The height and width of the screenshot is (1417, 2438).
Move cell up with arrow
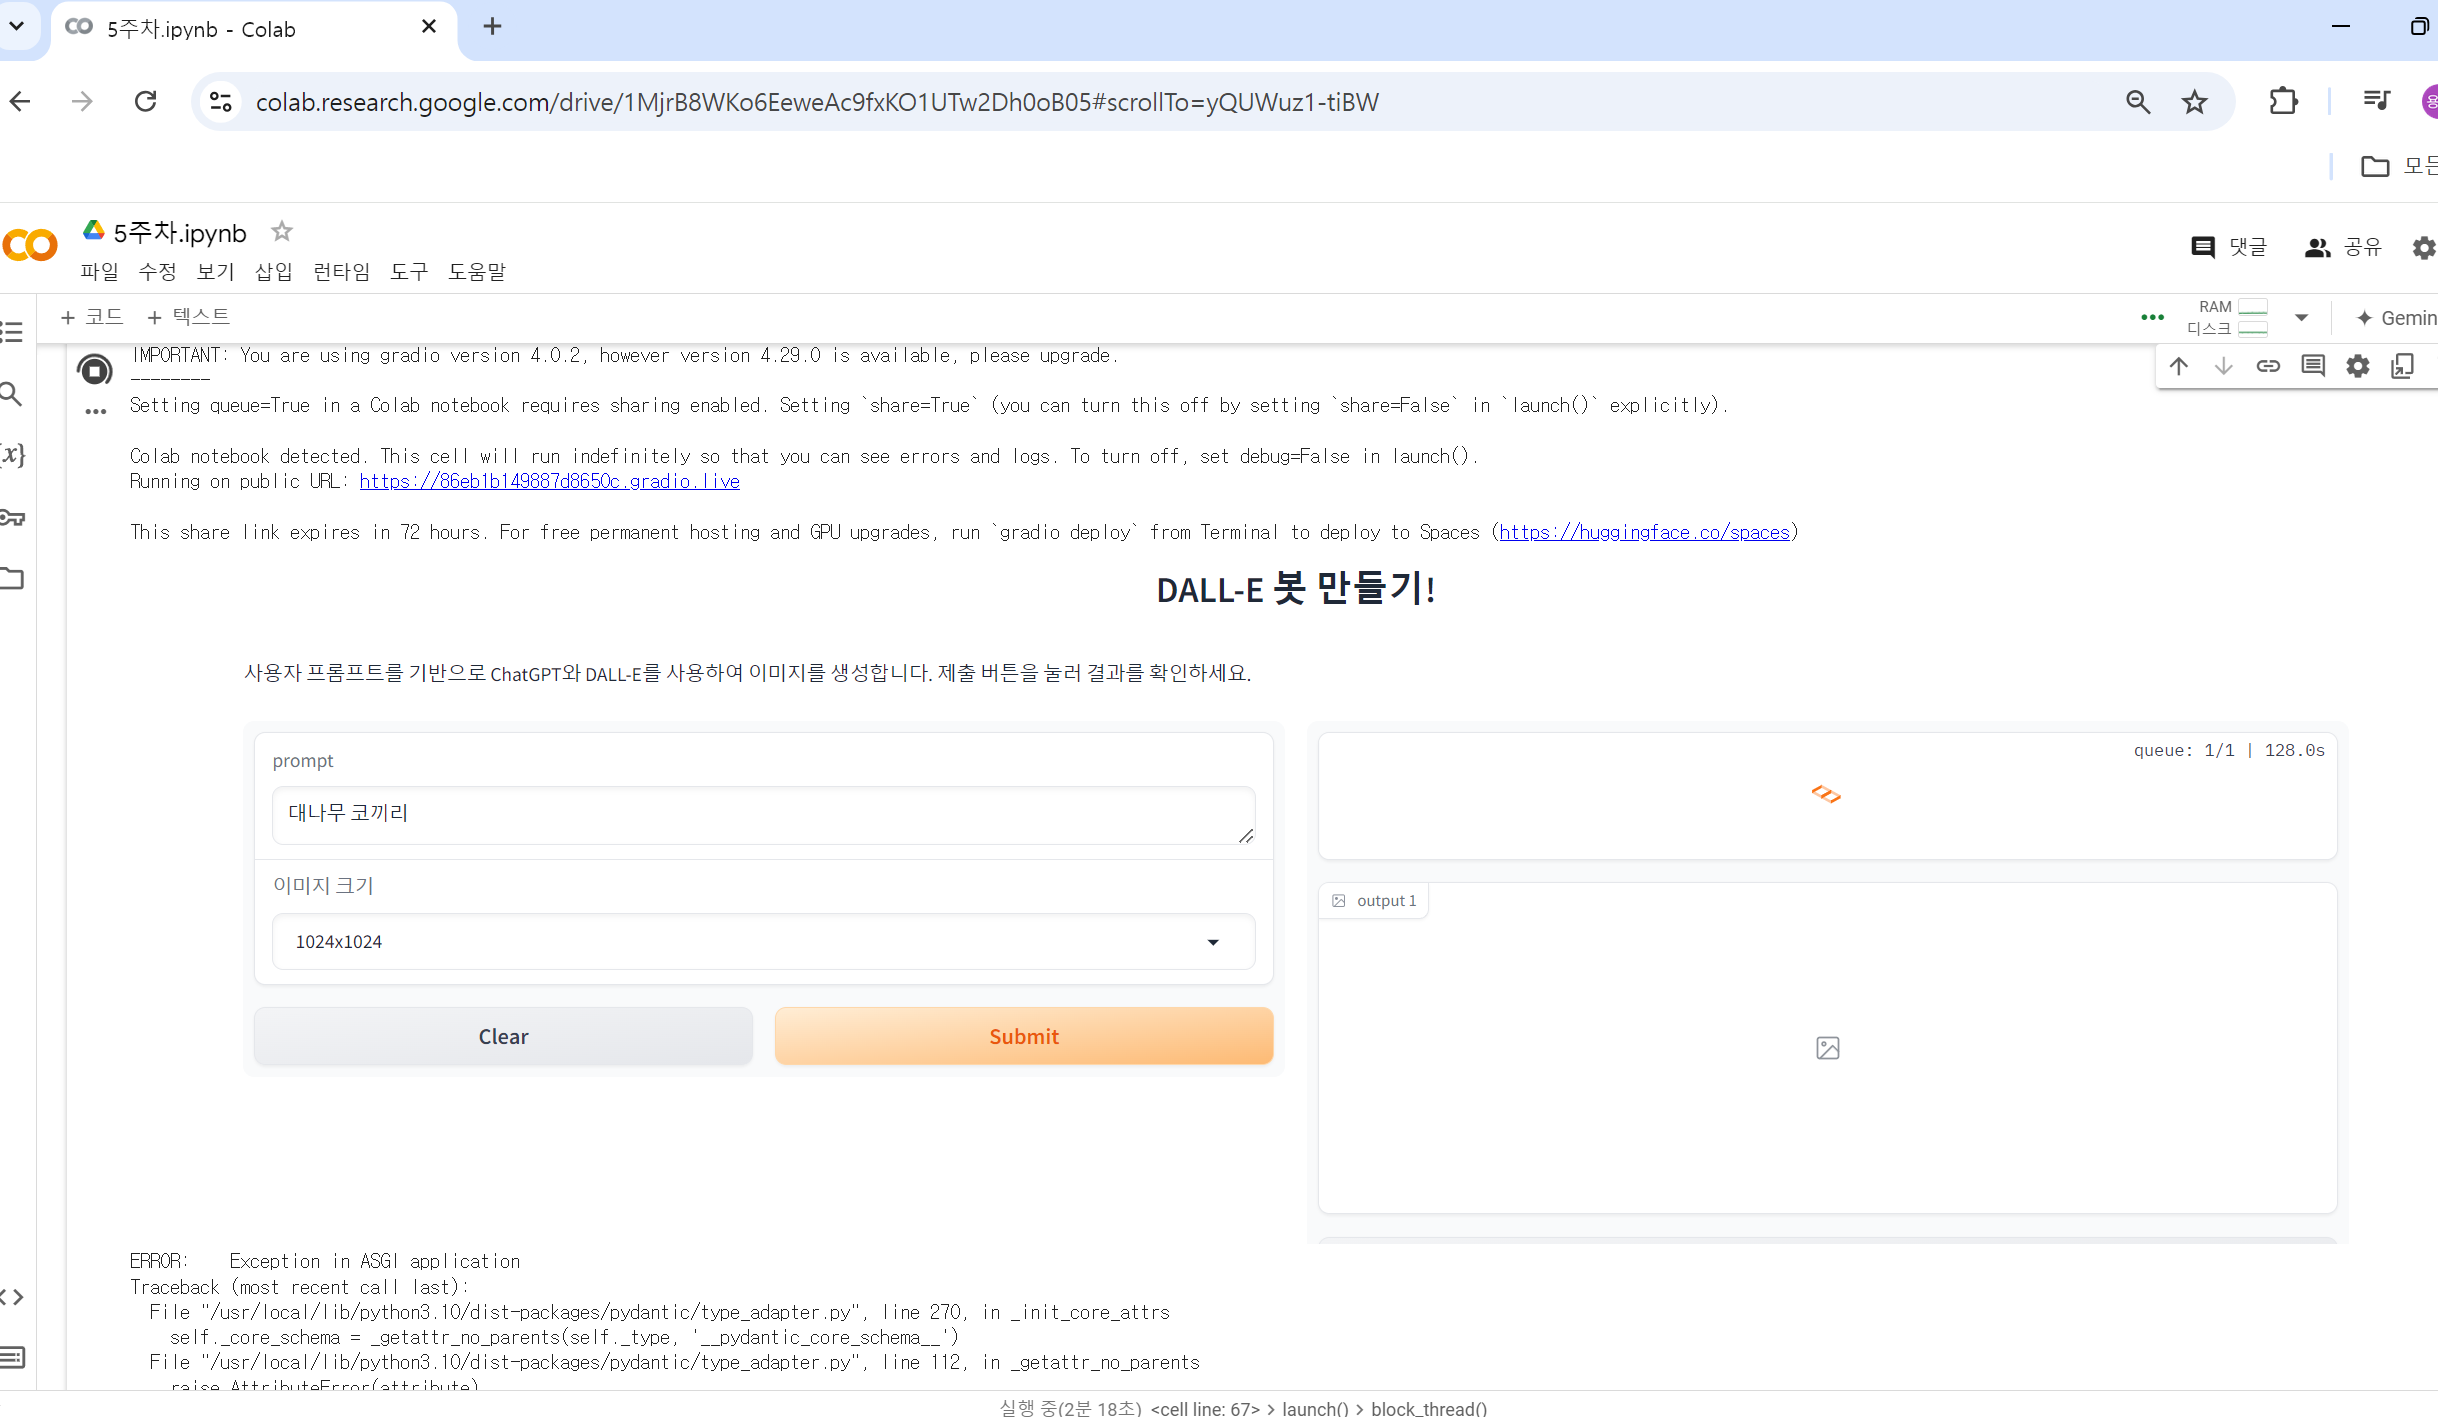2179,366
